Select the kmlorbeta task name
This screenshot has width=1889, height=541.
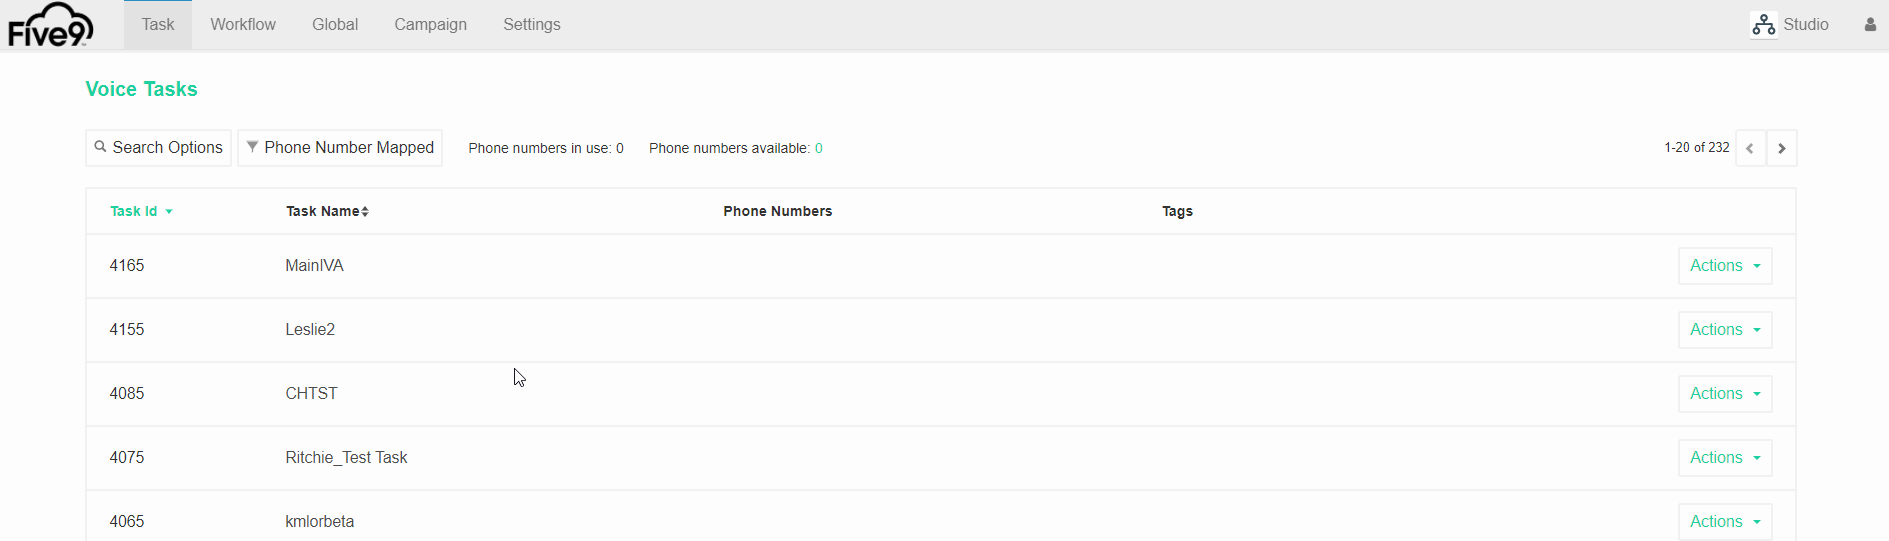coord(320,522)
